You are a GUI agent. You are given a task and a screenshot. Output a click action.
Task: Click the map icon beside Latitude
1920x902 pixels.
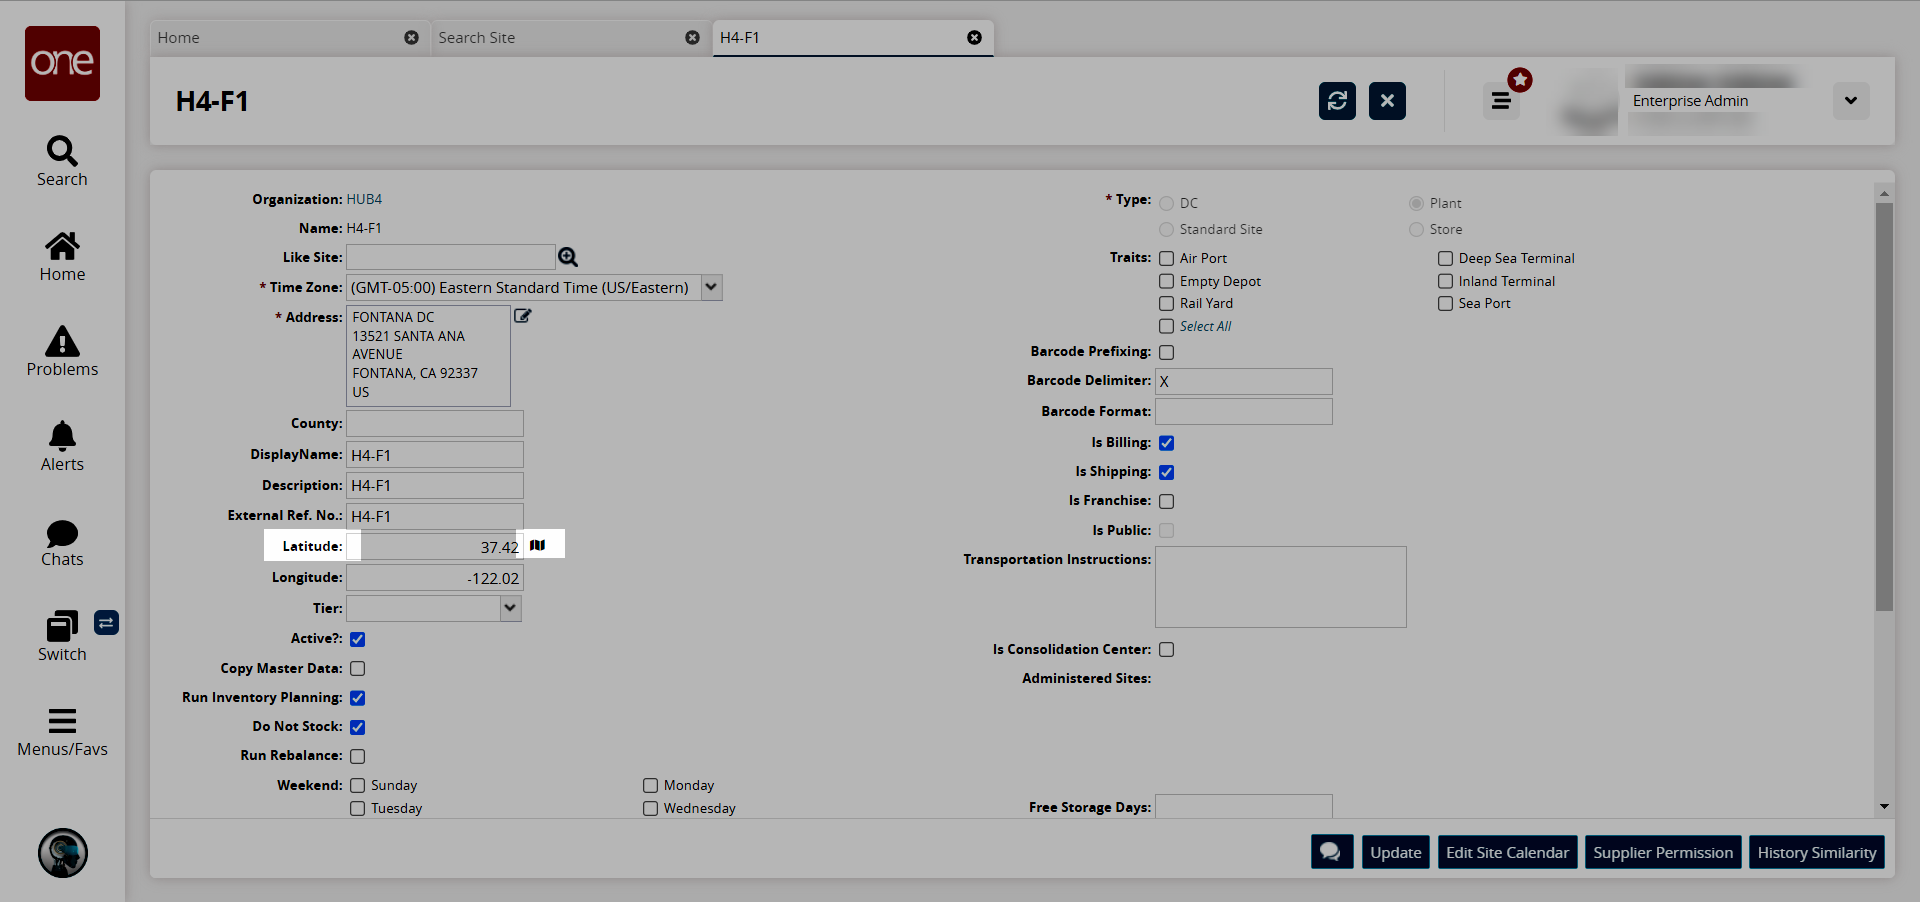coord(538,545)
